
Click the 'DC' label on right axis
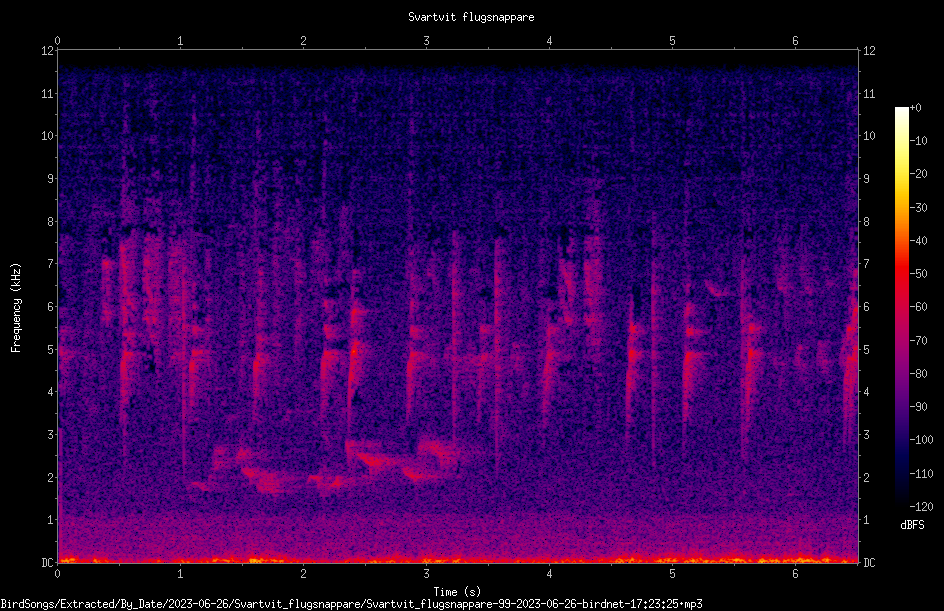click(869, 562)
